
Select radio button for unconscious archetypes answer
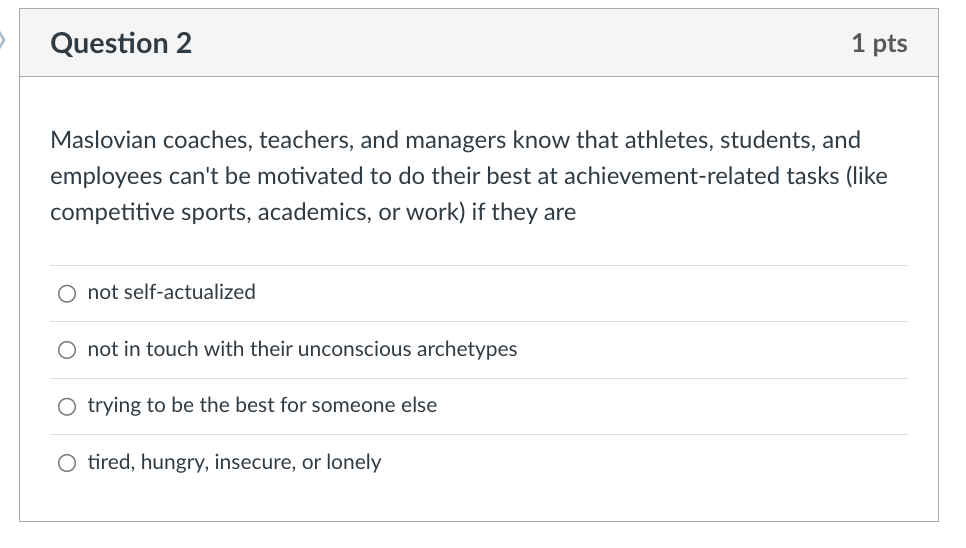[67, 351]
